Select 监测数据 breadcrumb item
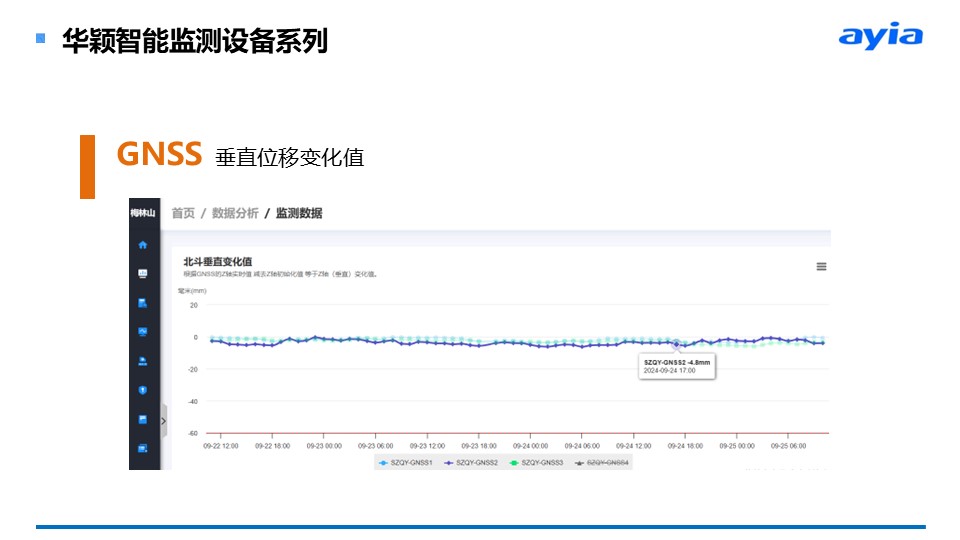This screenshot has width=960, height=540. [299, 213]
